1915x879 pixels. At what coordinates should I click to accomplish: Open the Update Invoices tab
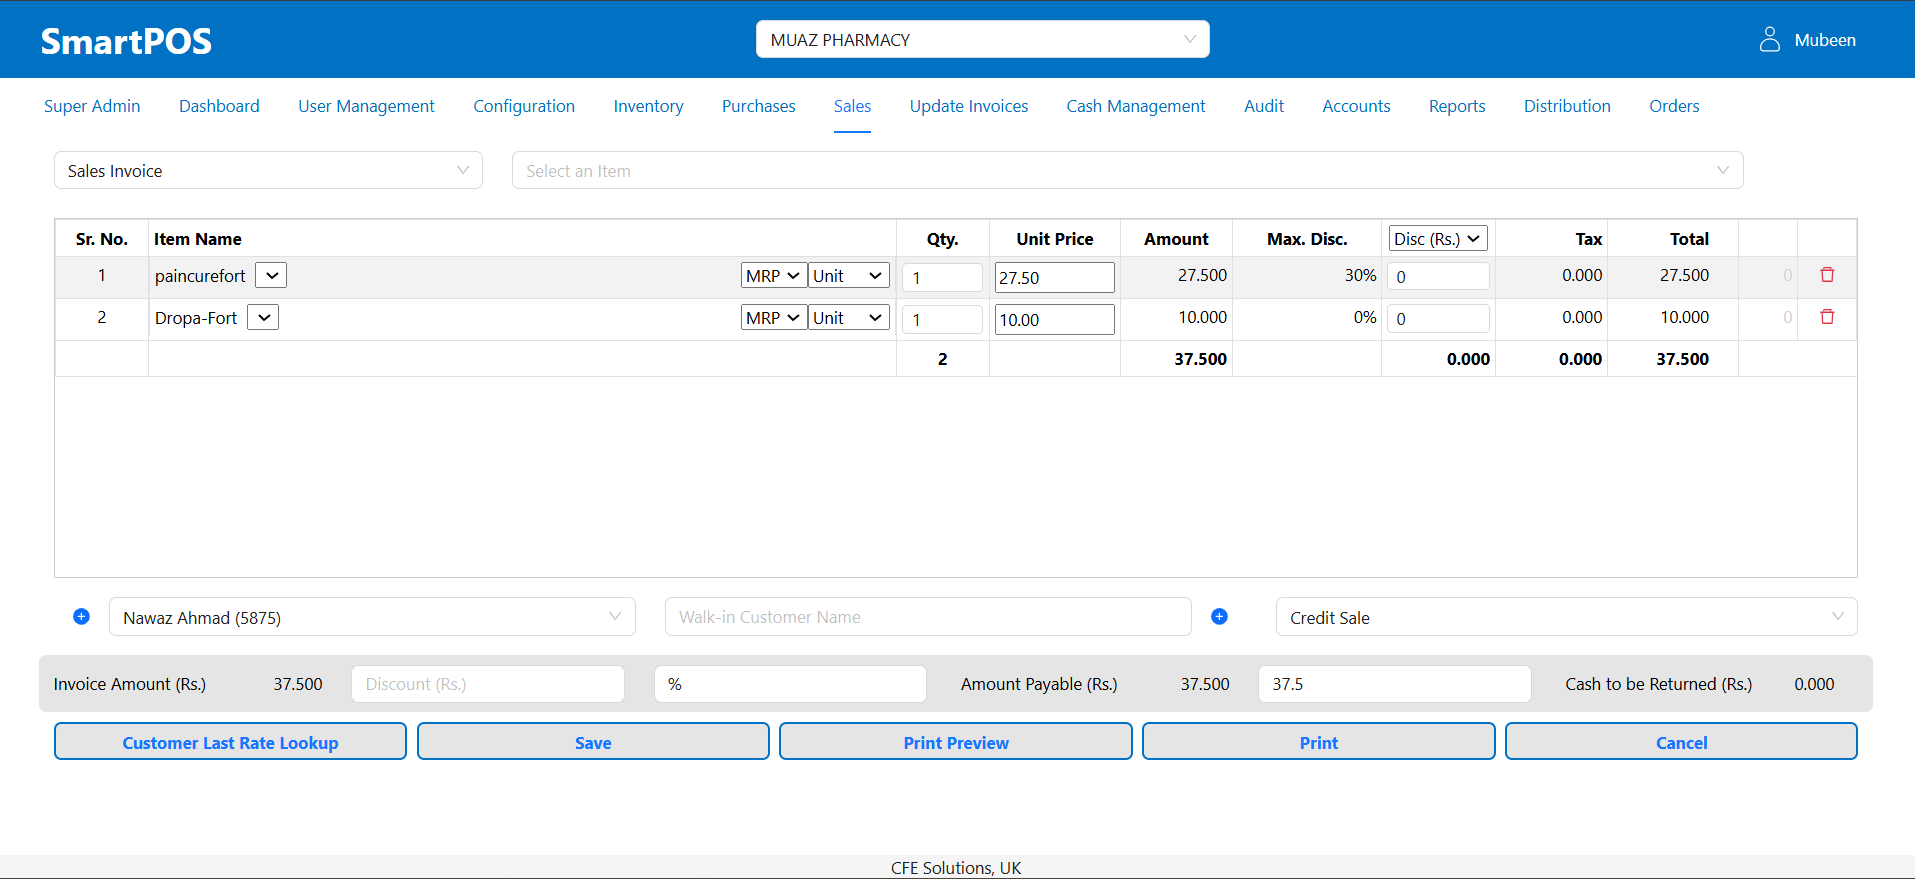[969, 106]
